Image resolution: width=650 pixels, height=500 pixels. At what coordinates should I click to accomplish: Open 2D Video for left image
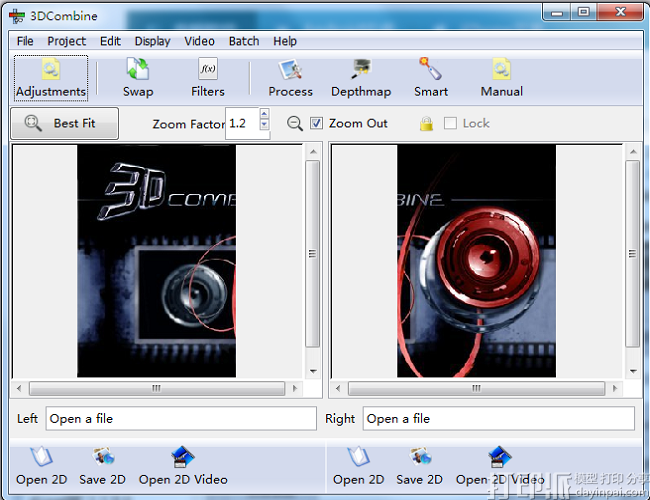point(183,466)
